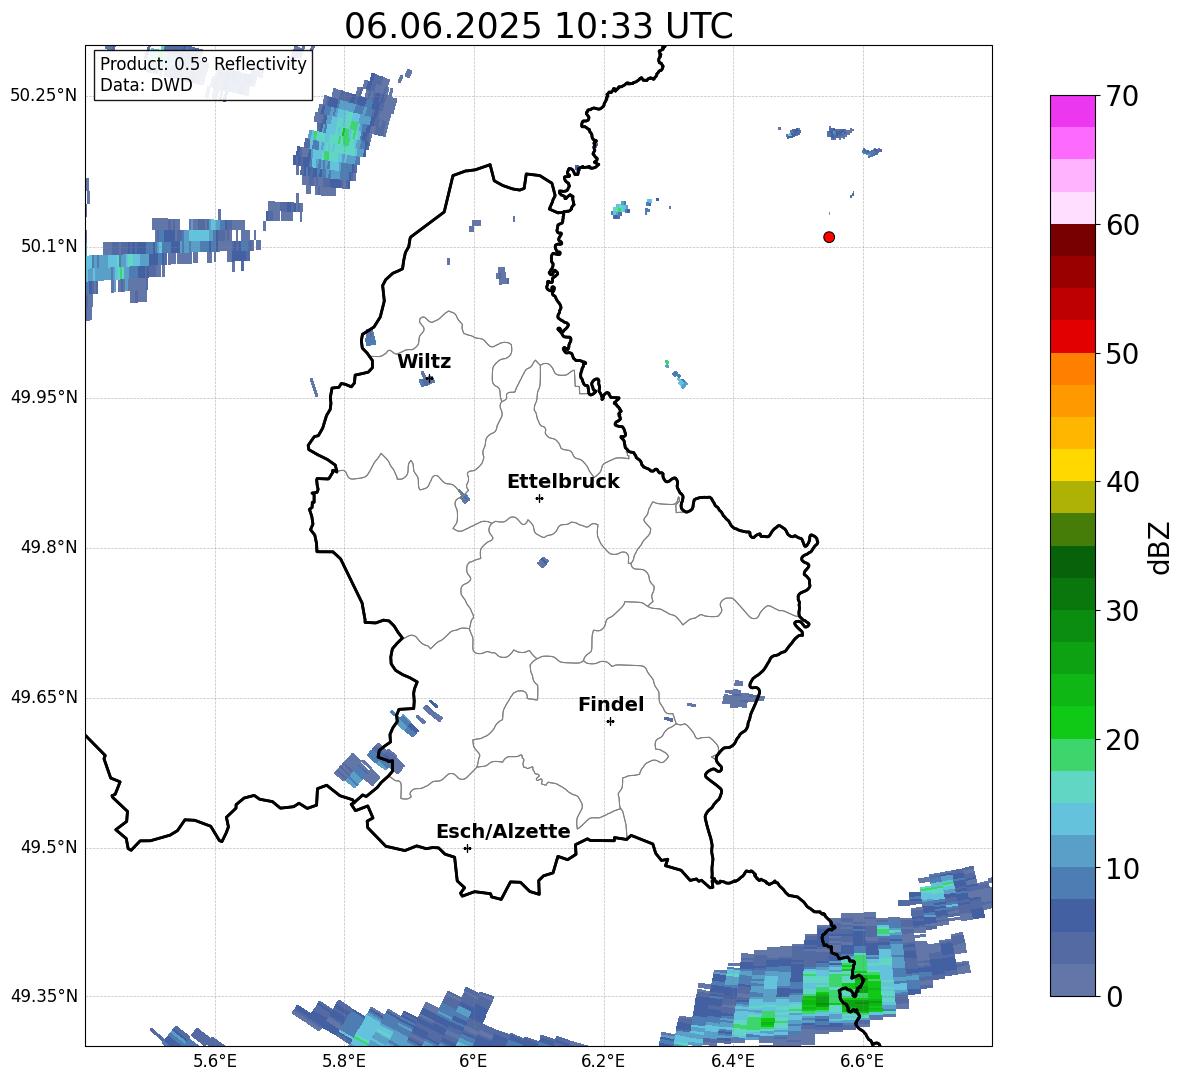Click the 50.25°N latitude label

(44, 96)
